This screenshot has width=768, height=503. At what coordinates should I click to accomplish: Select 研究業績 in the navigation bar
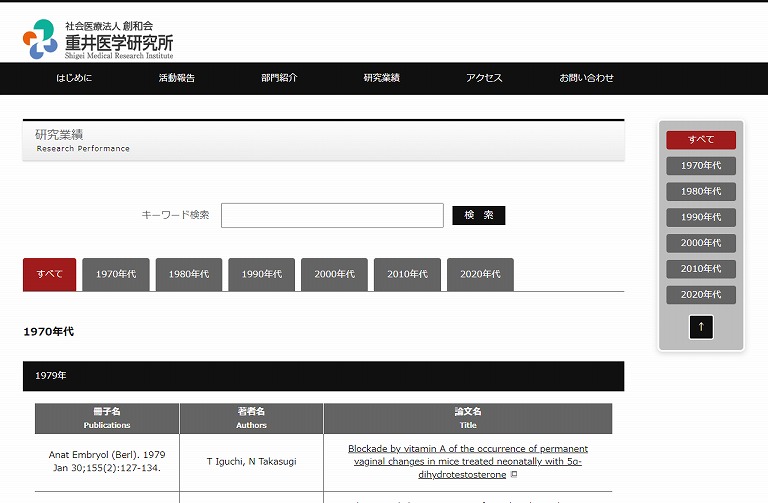tap(381, 78)
